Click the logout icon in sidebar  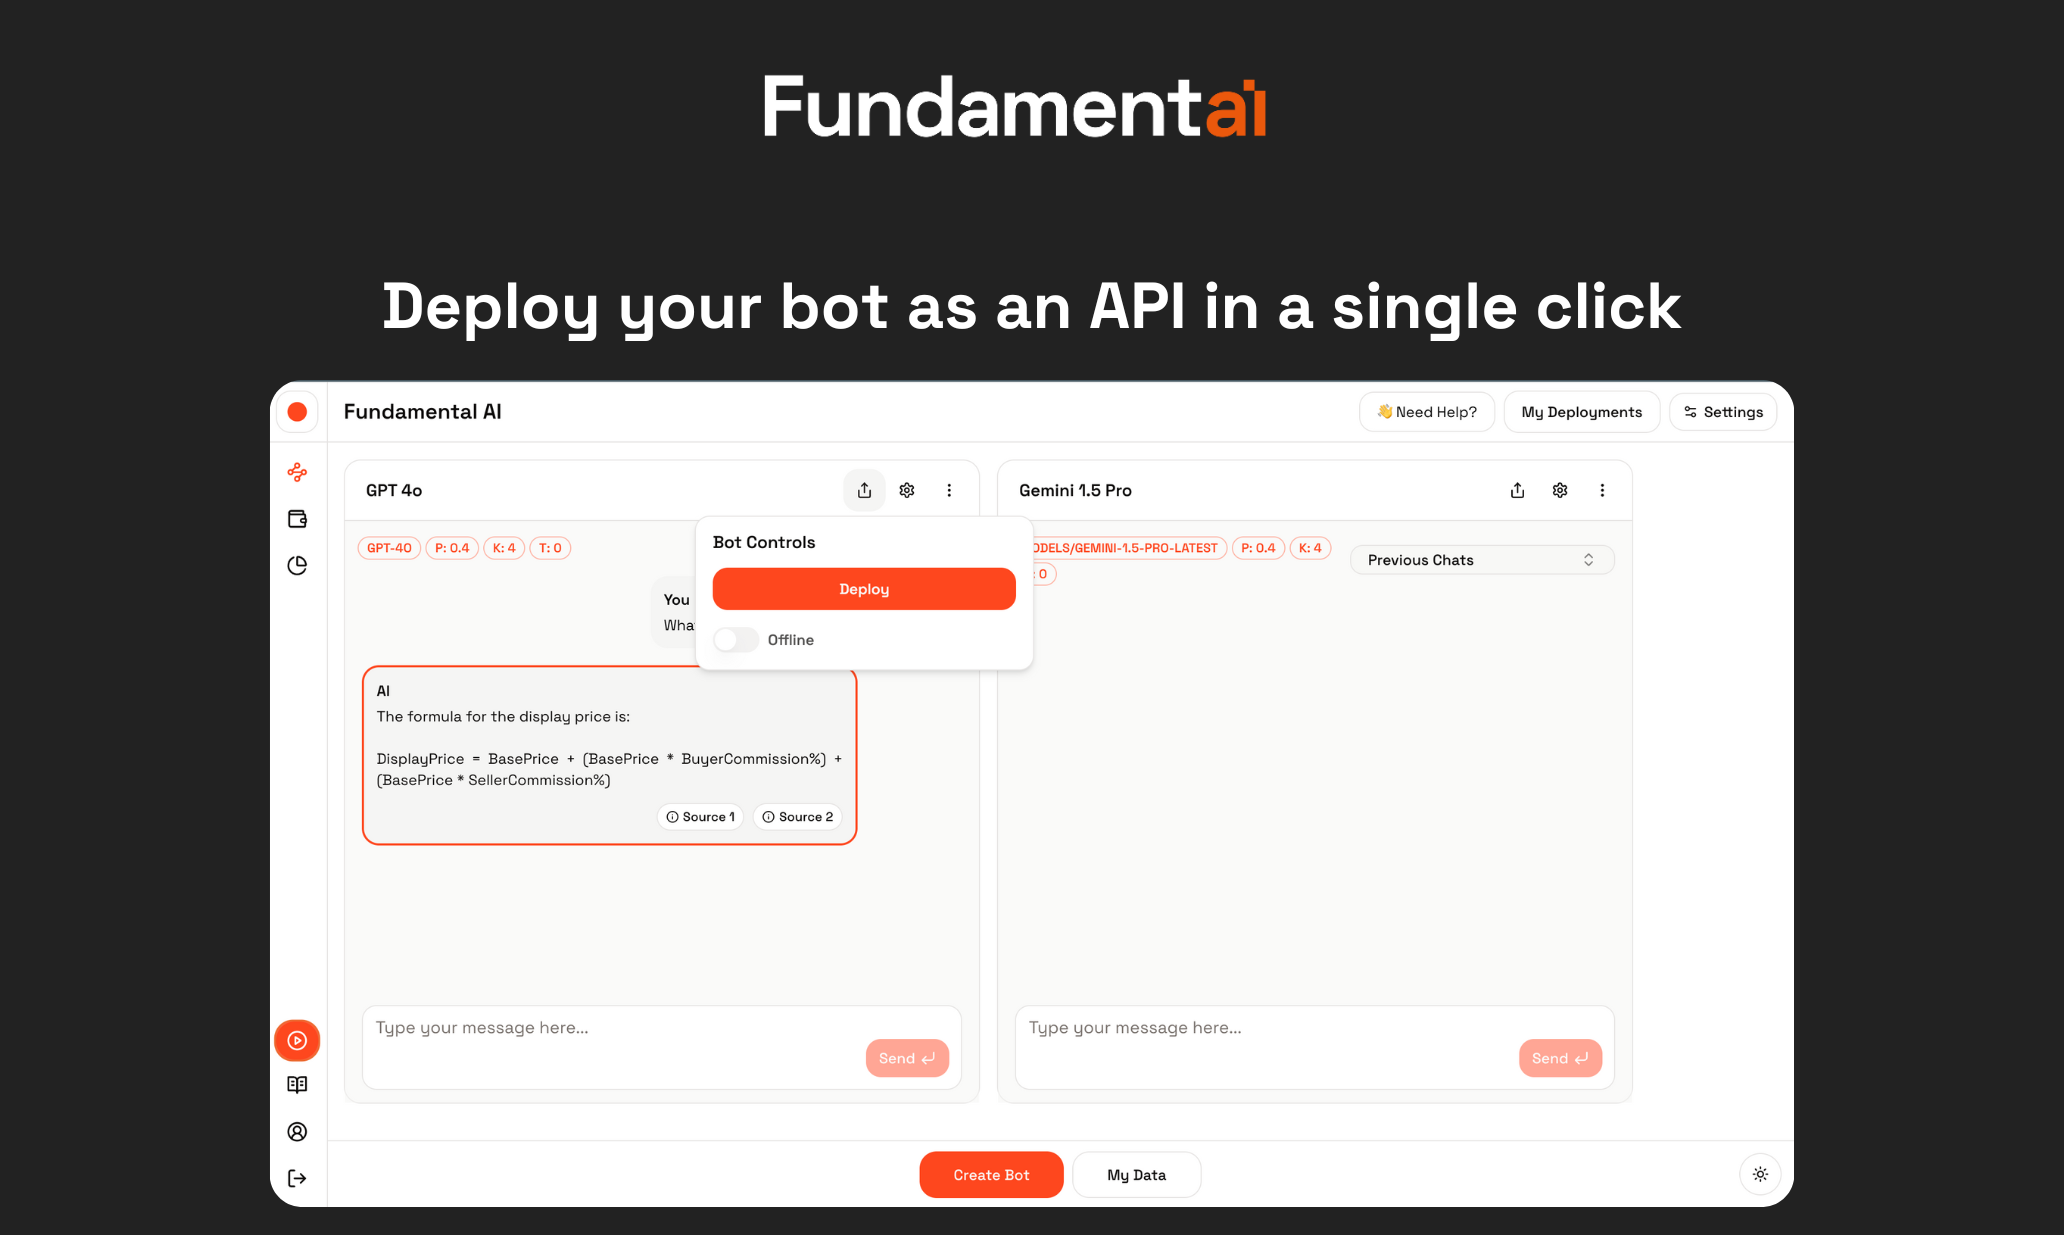pyautogui.click(x=297, y=1179)
